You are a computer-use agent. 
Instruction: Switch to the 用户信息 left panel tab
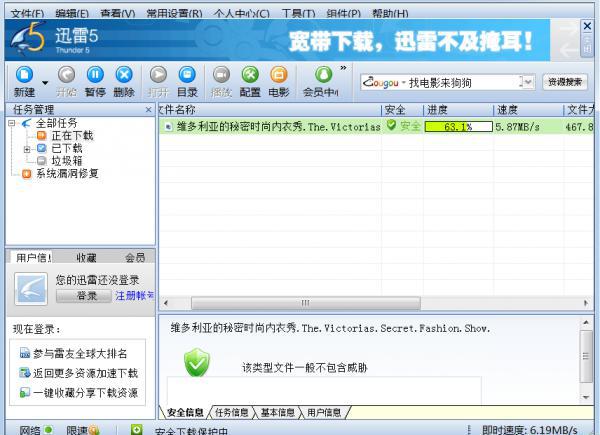tap(32, 257)
